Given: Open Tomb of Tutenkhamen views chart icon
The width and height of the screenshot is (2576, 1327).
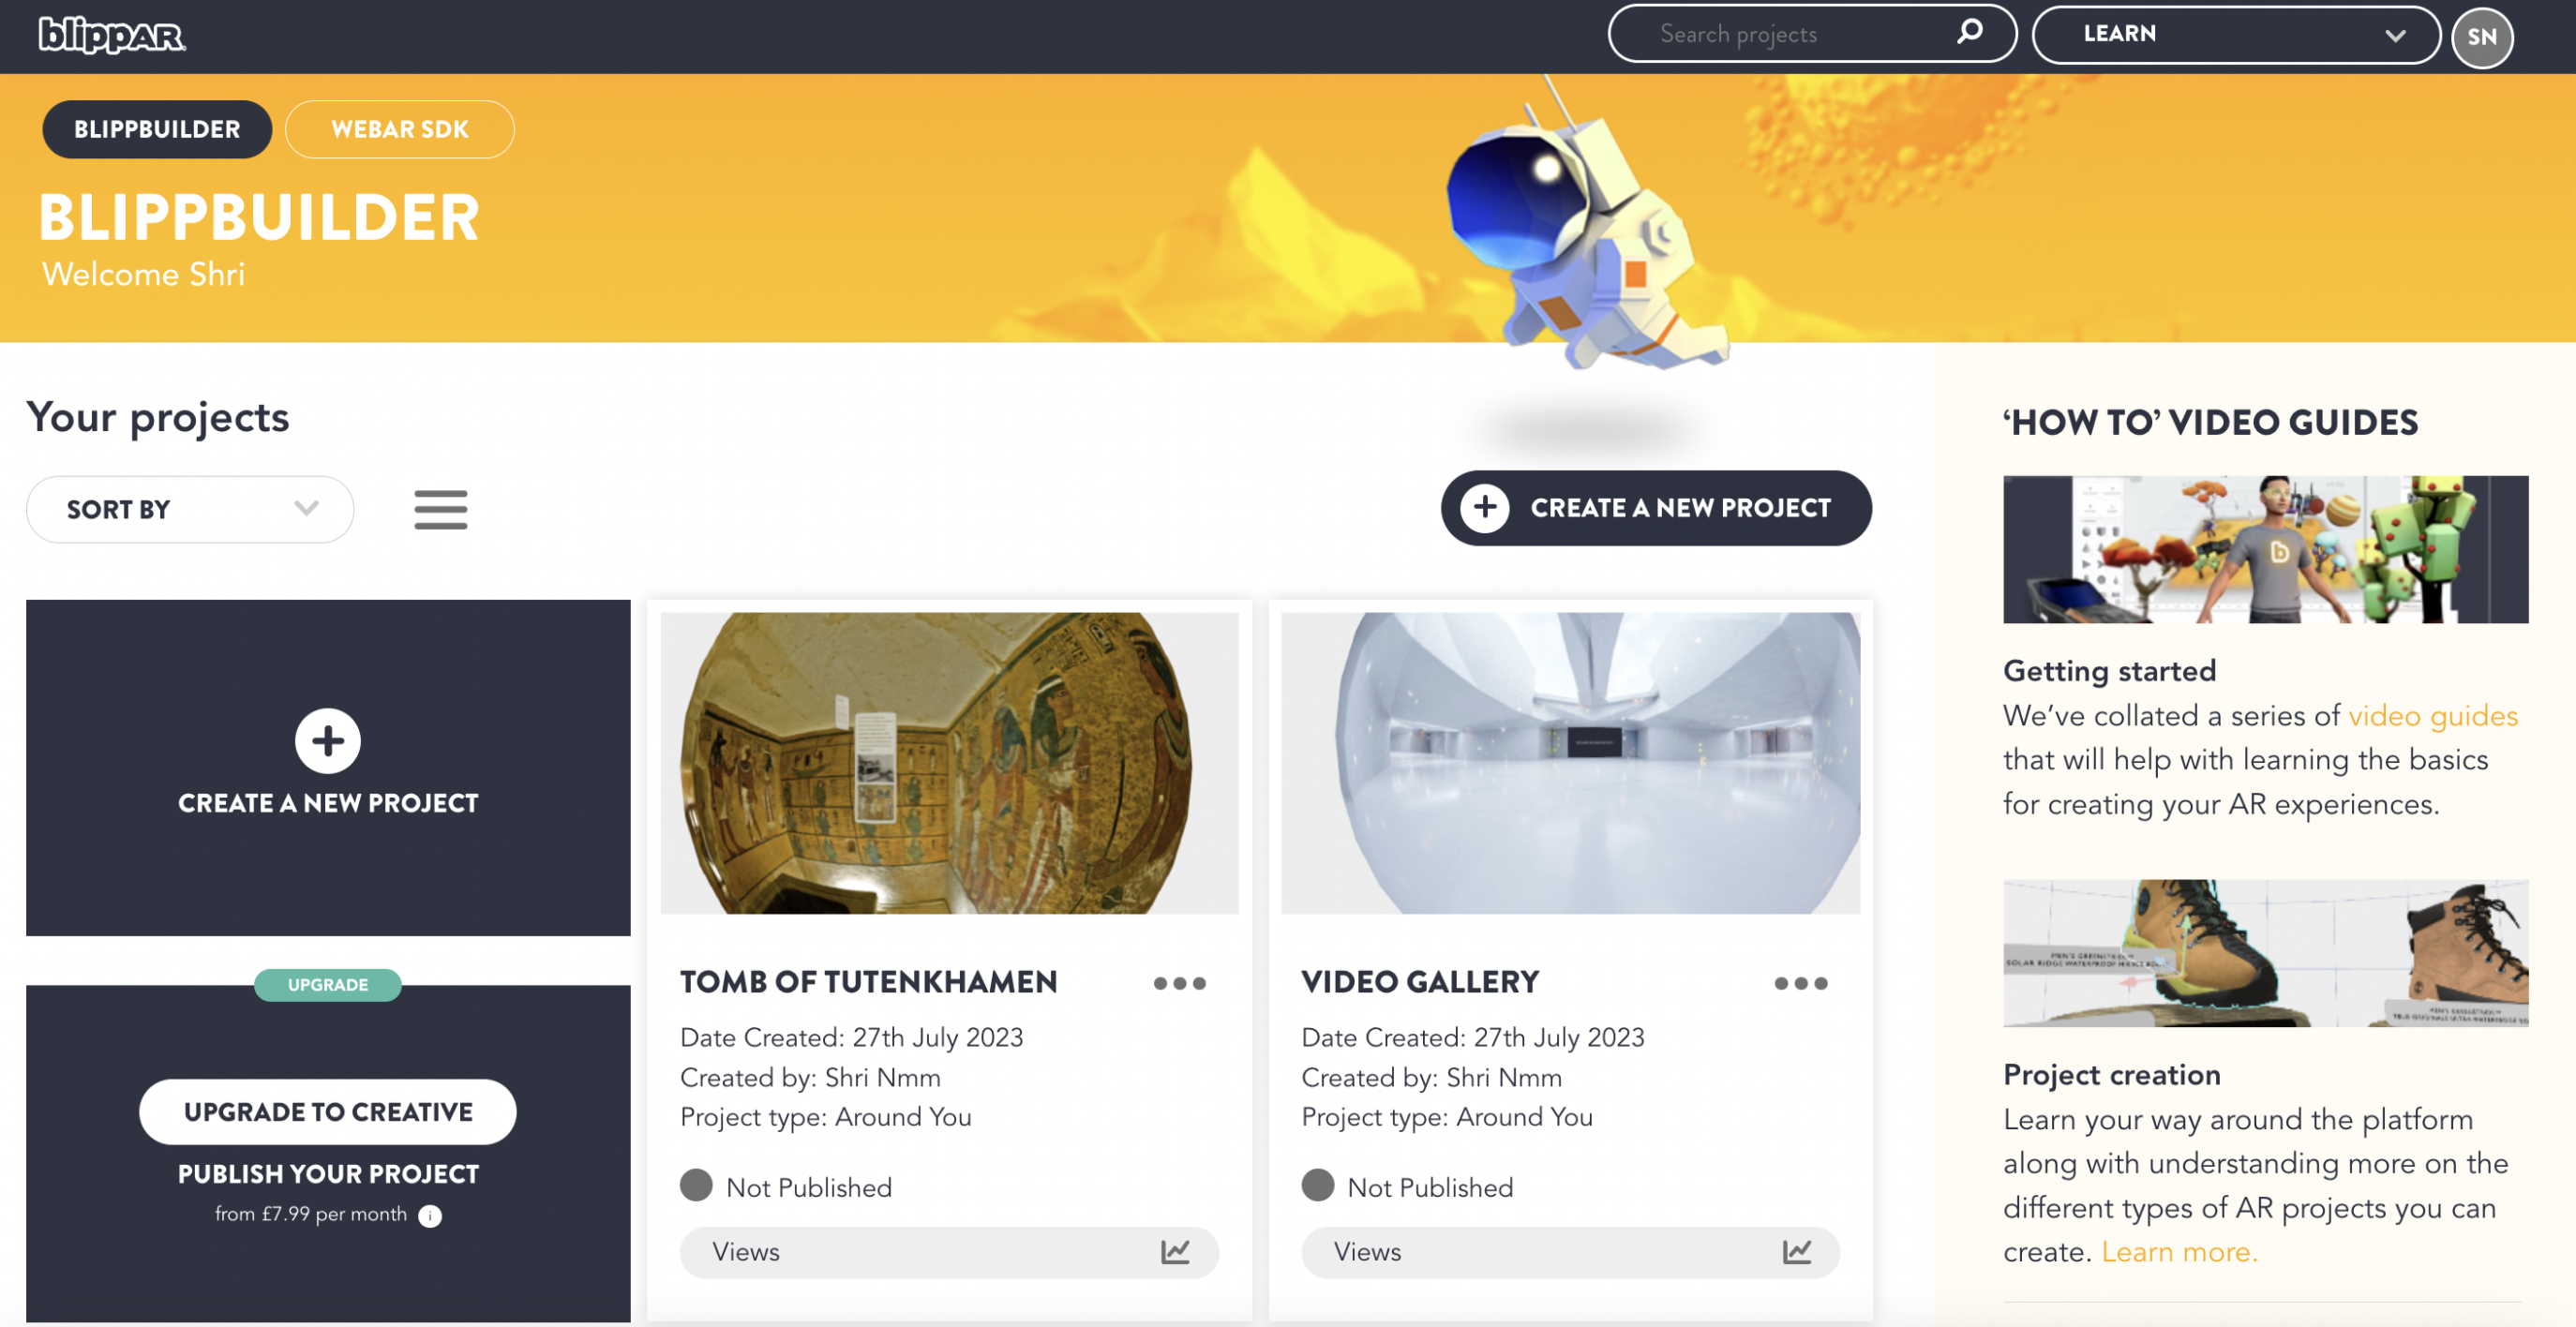Looking at the screenshot, I should 1175,1251.
